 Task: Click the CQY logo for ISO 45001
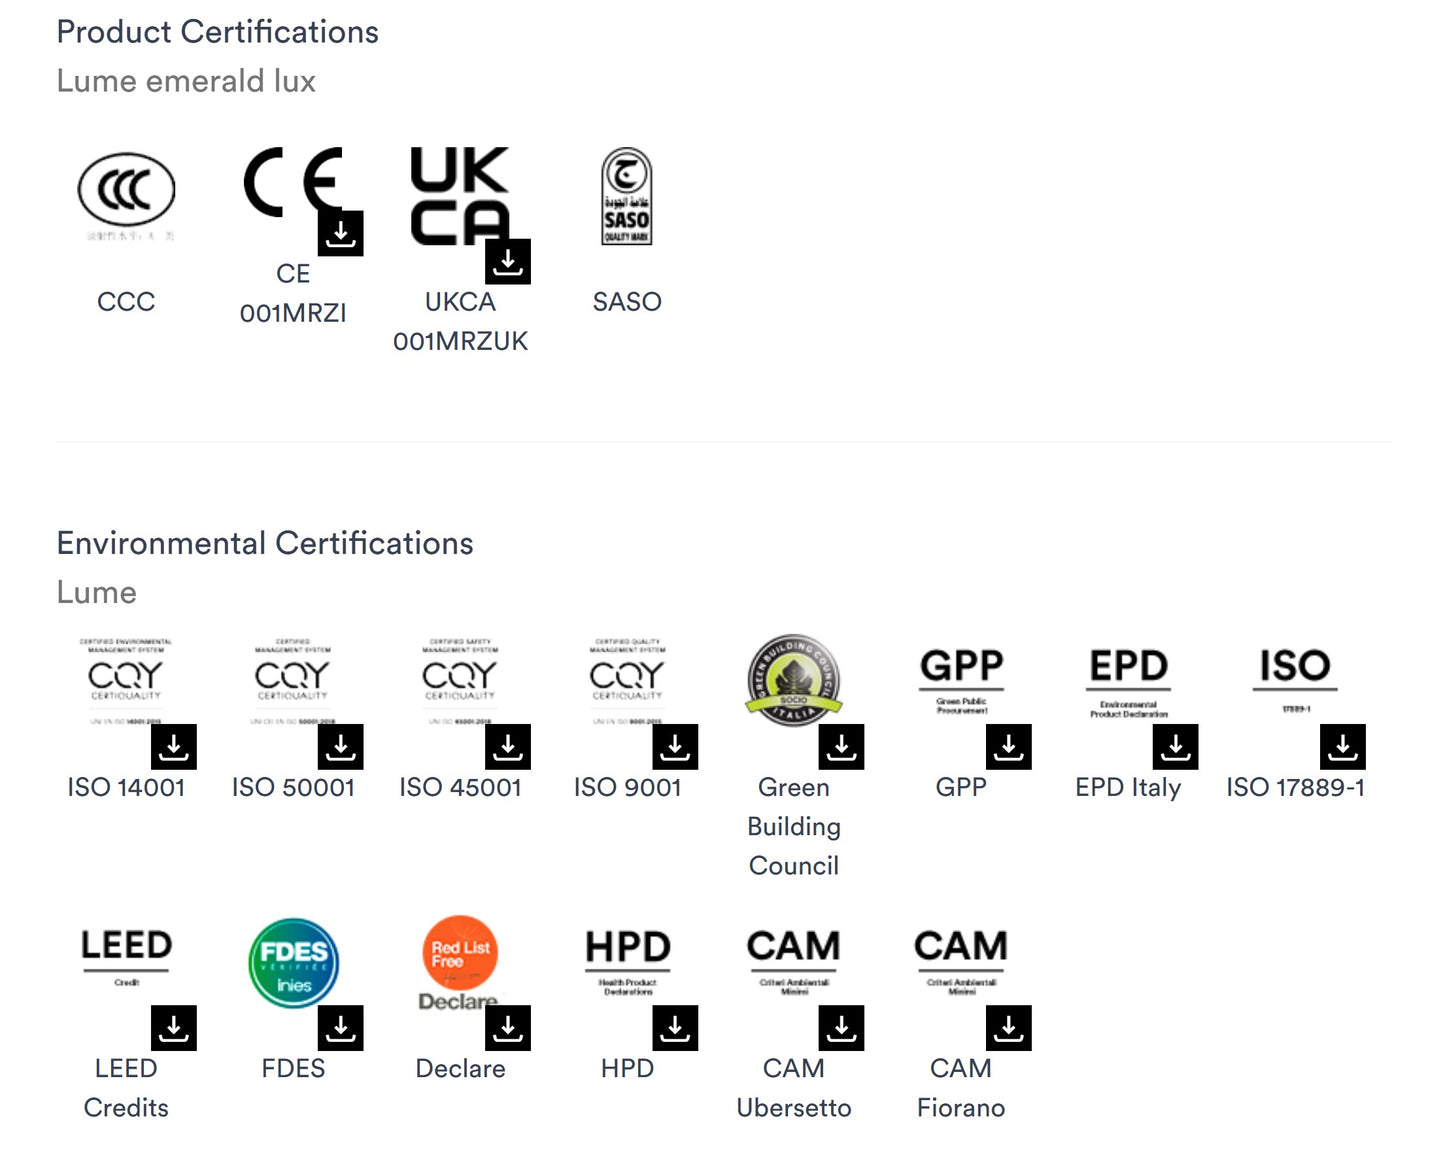[x=460, y=680]
